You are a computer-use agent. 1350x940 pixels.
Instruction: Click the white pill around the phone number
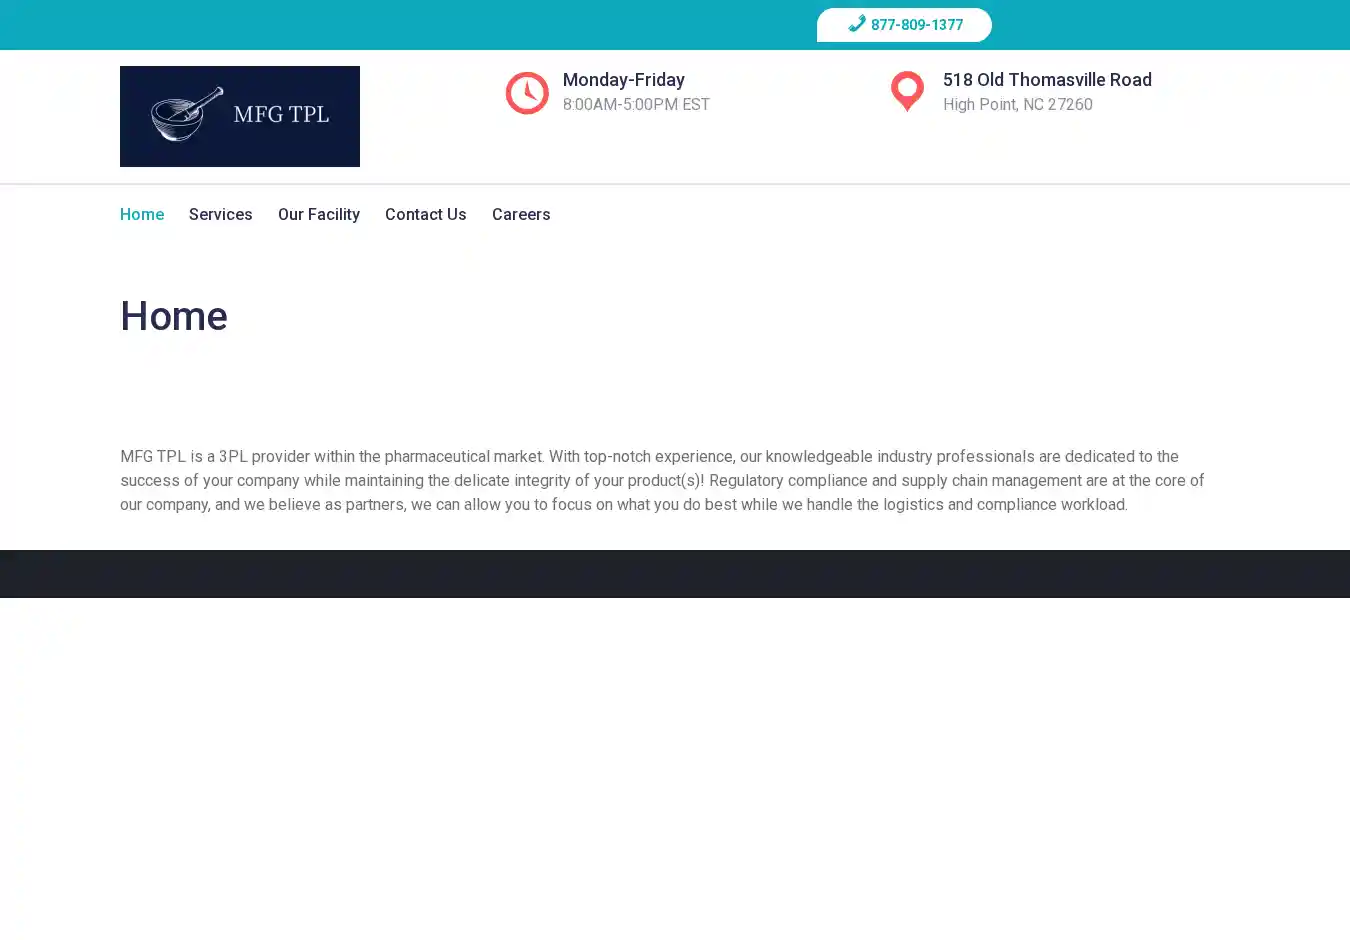coord(978,25)
